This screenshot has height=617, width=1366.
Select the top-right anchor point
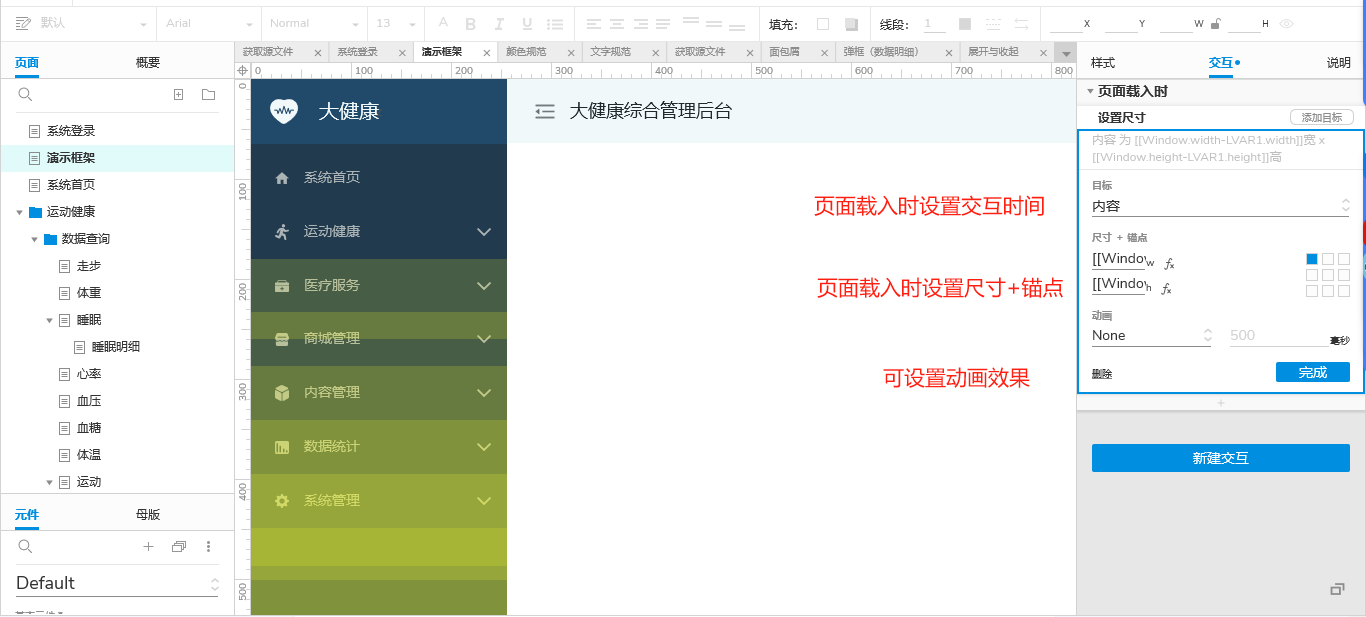click(1344, 259)
